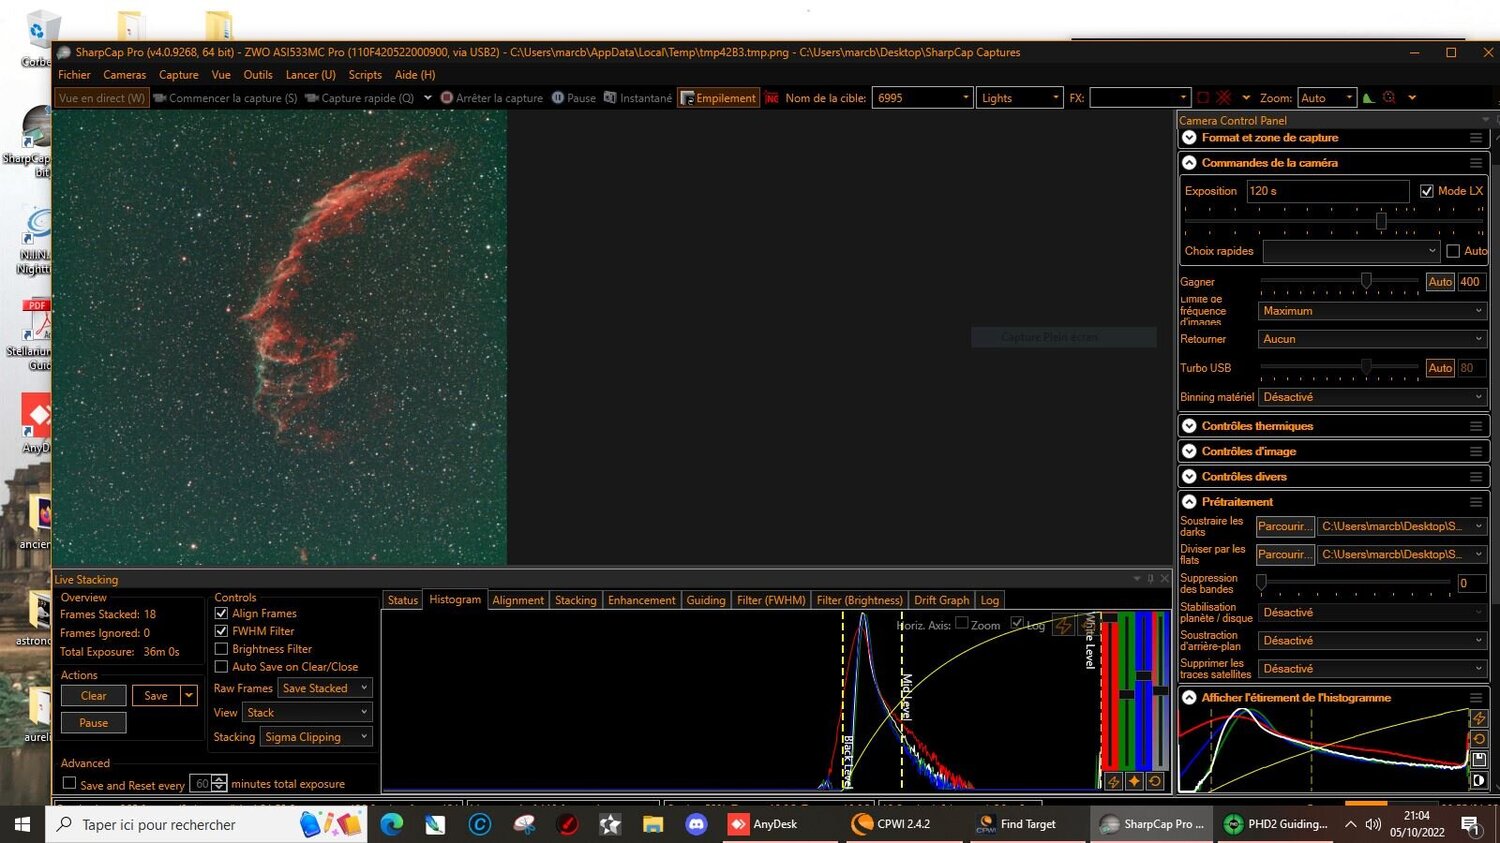Open the Fichier menu

pyautogui.click(x=74, y=75)
